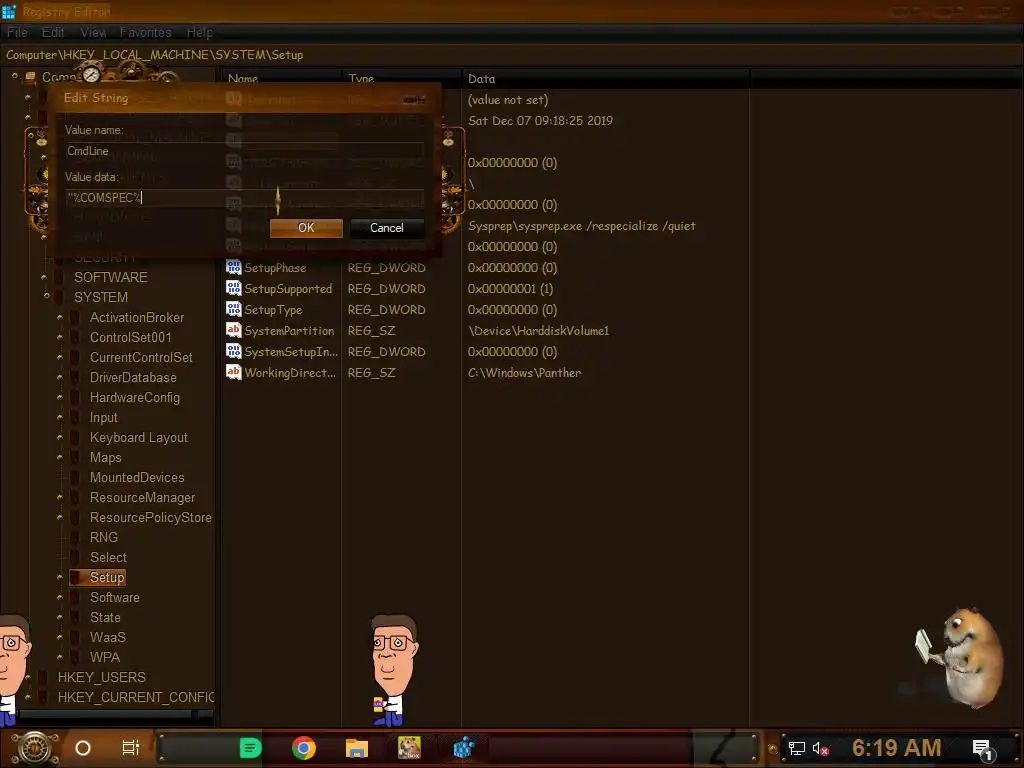The image size is (1024, 768).
Task: Click Cancel in Edit String dialog
Action: tap(387, 228)
